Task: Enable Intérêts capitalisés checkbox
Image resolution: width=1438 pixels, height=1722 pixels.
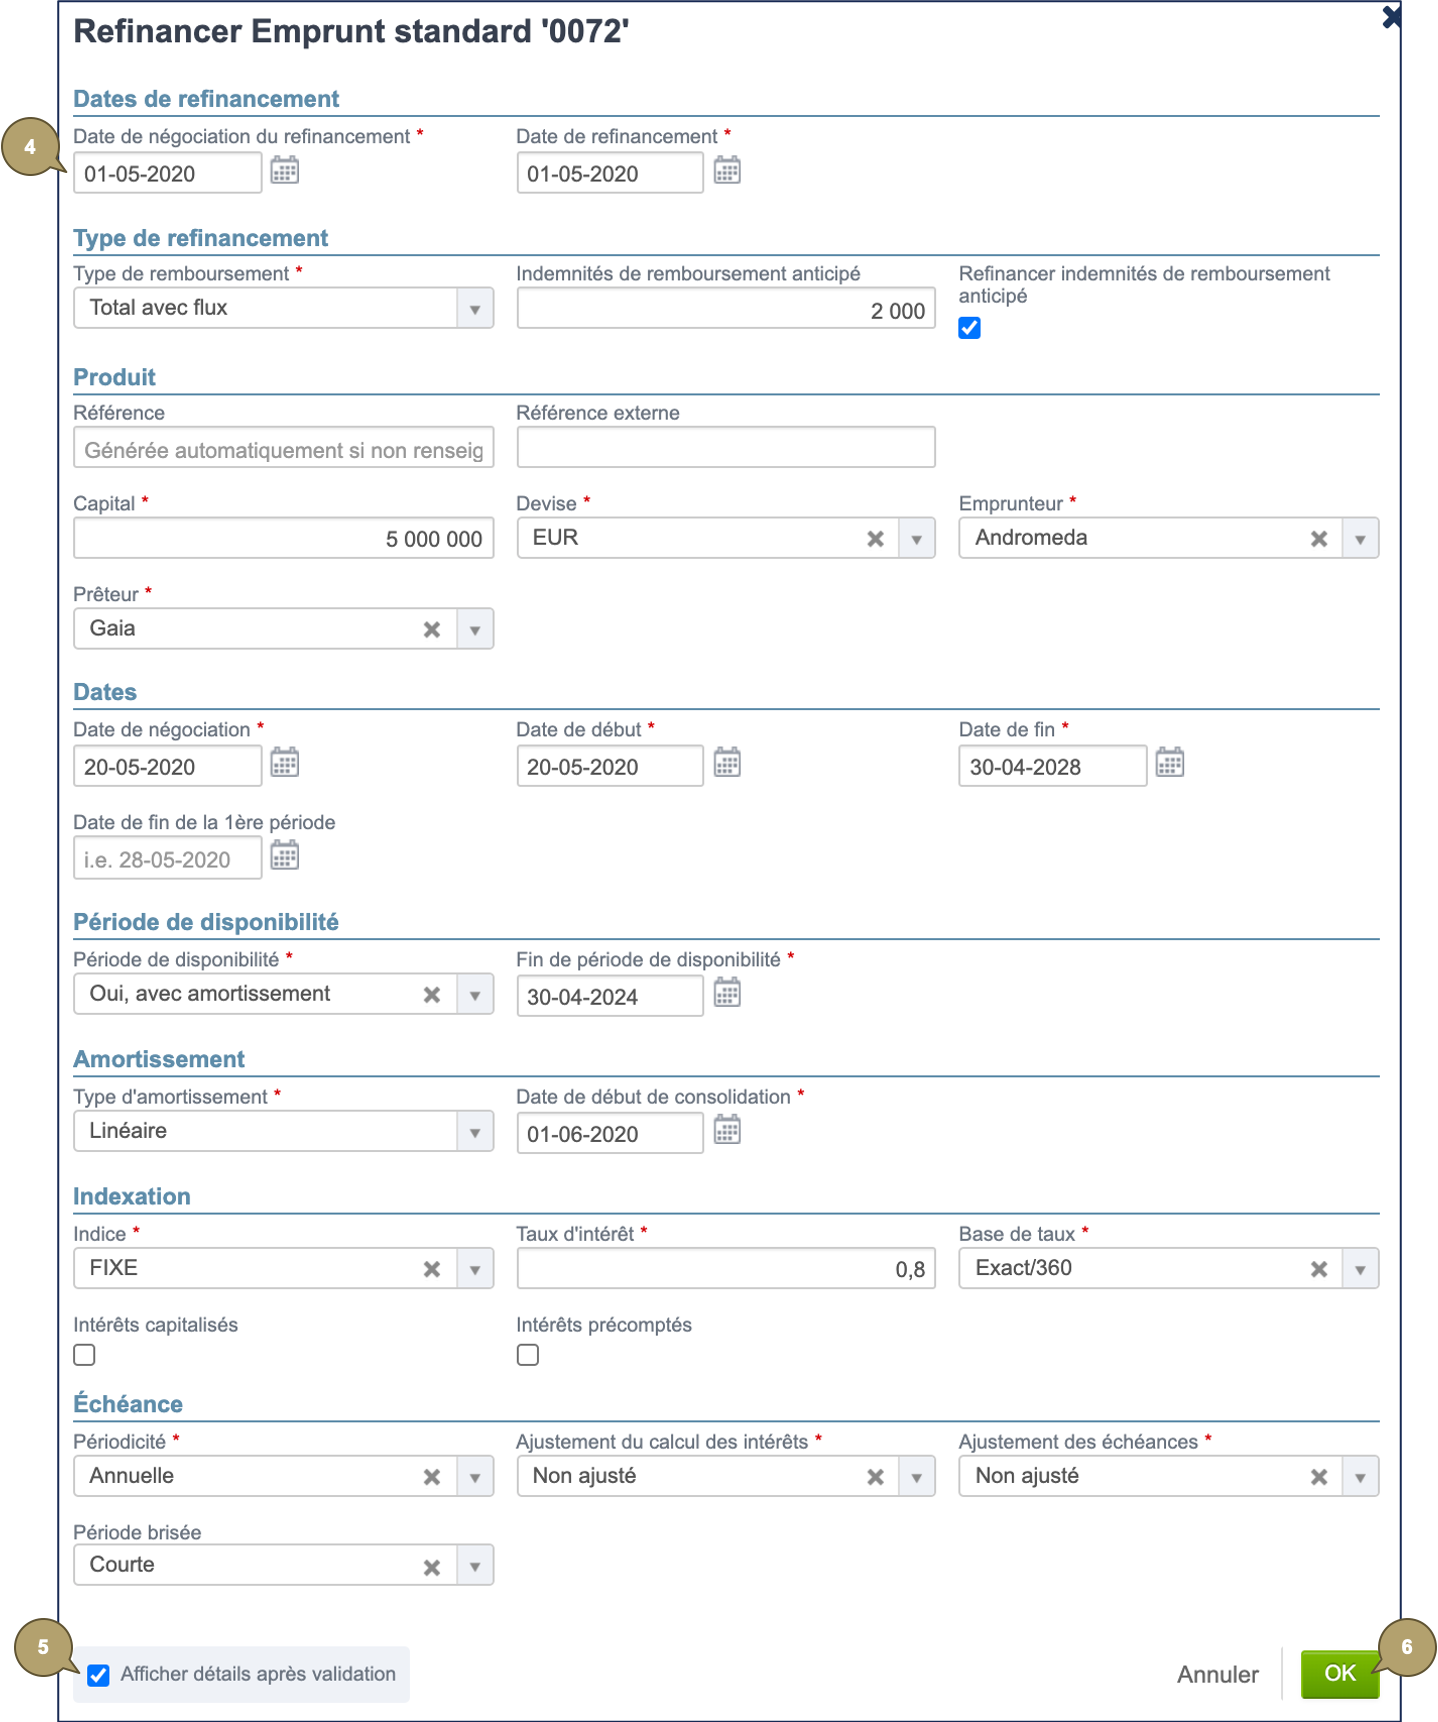Action: [85, 1355]
